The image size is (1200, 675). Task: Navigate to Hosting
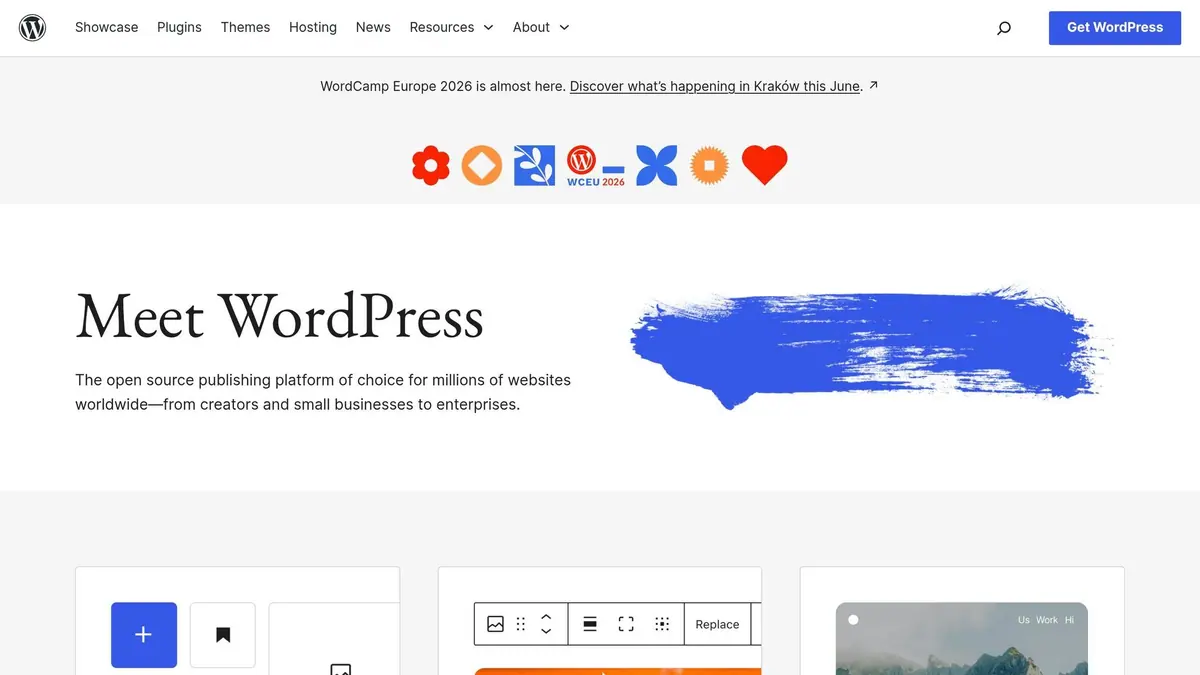click(x=313, y=27)
